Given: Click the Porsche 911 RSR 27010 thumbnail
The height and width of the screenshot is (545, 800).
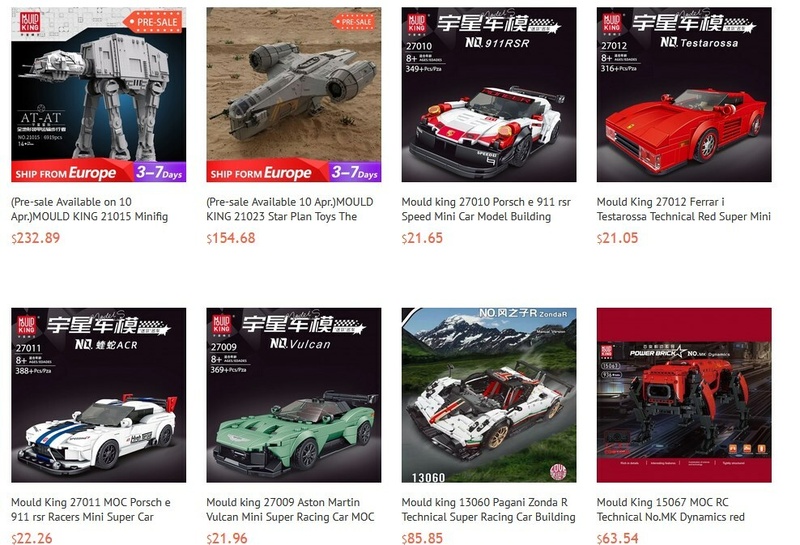Looking at the screenshot, I should click(489, 94).
